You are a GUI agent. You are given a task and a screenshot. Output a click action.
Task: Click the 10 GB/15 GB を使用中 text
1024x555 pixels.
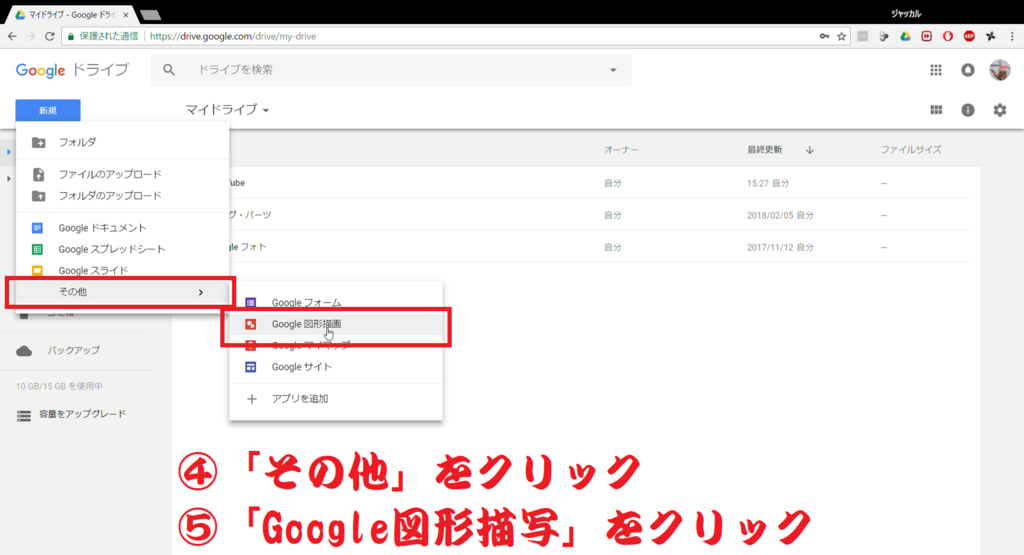(x=59, y=387)
